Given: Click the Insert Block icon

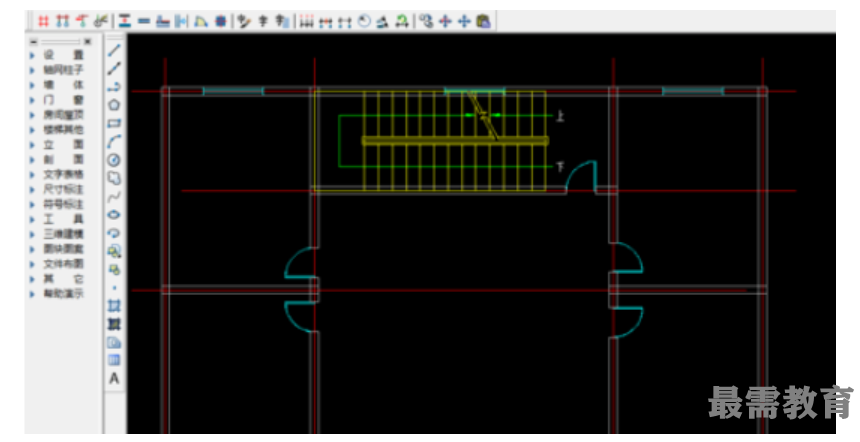Looking at the screenshot, I should click(x=114, y=251).
